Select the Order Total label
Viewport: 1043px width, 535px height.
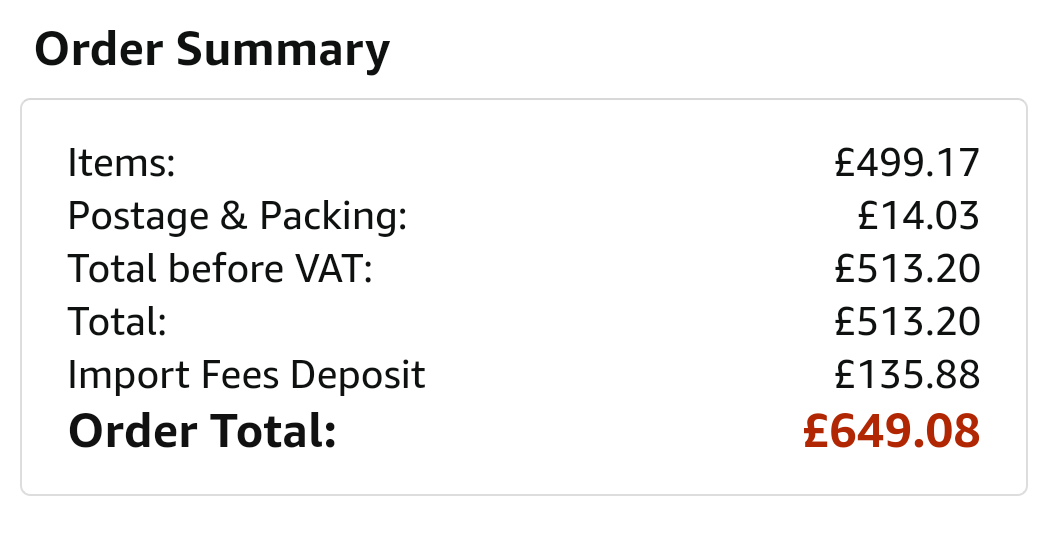[202, 431]
